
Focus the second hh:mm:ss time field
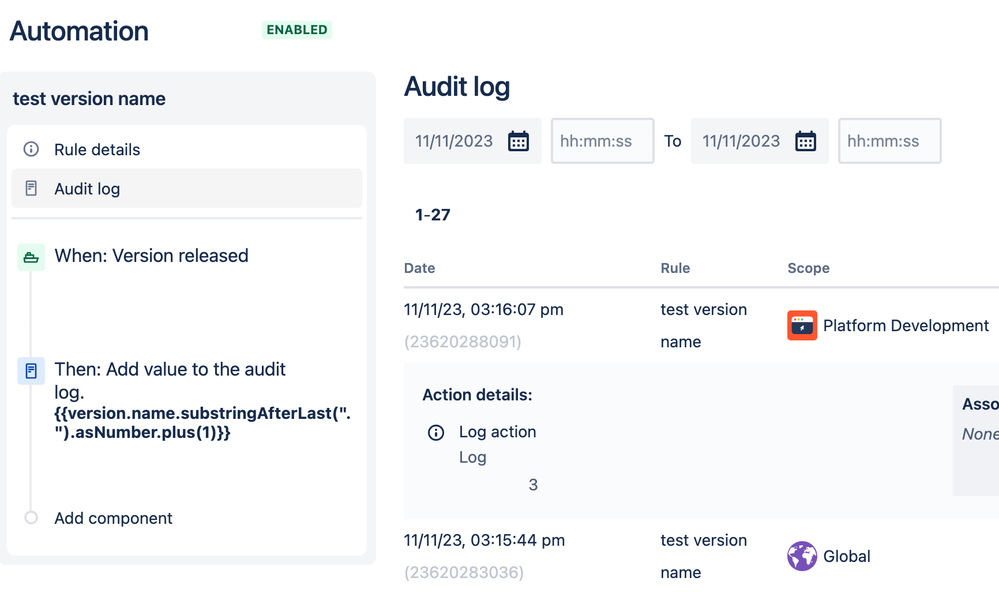click(x=890, y=141)
